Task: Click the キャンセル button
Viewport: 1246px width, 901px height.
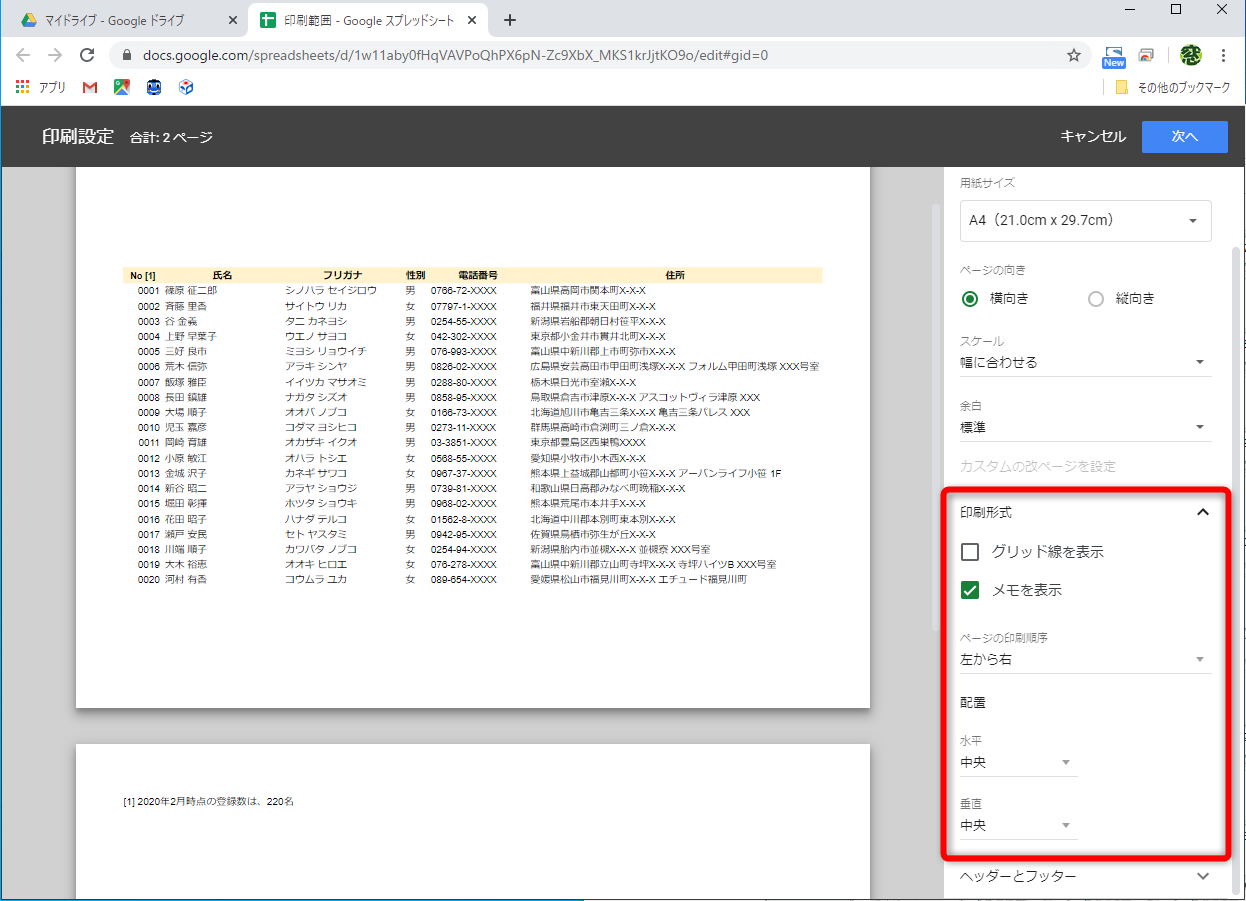Action: click(1093, 137)
